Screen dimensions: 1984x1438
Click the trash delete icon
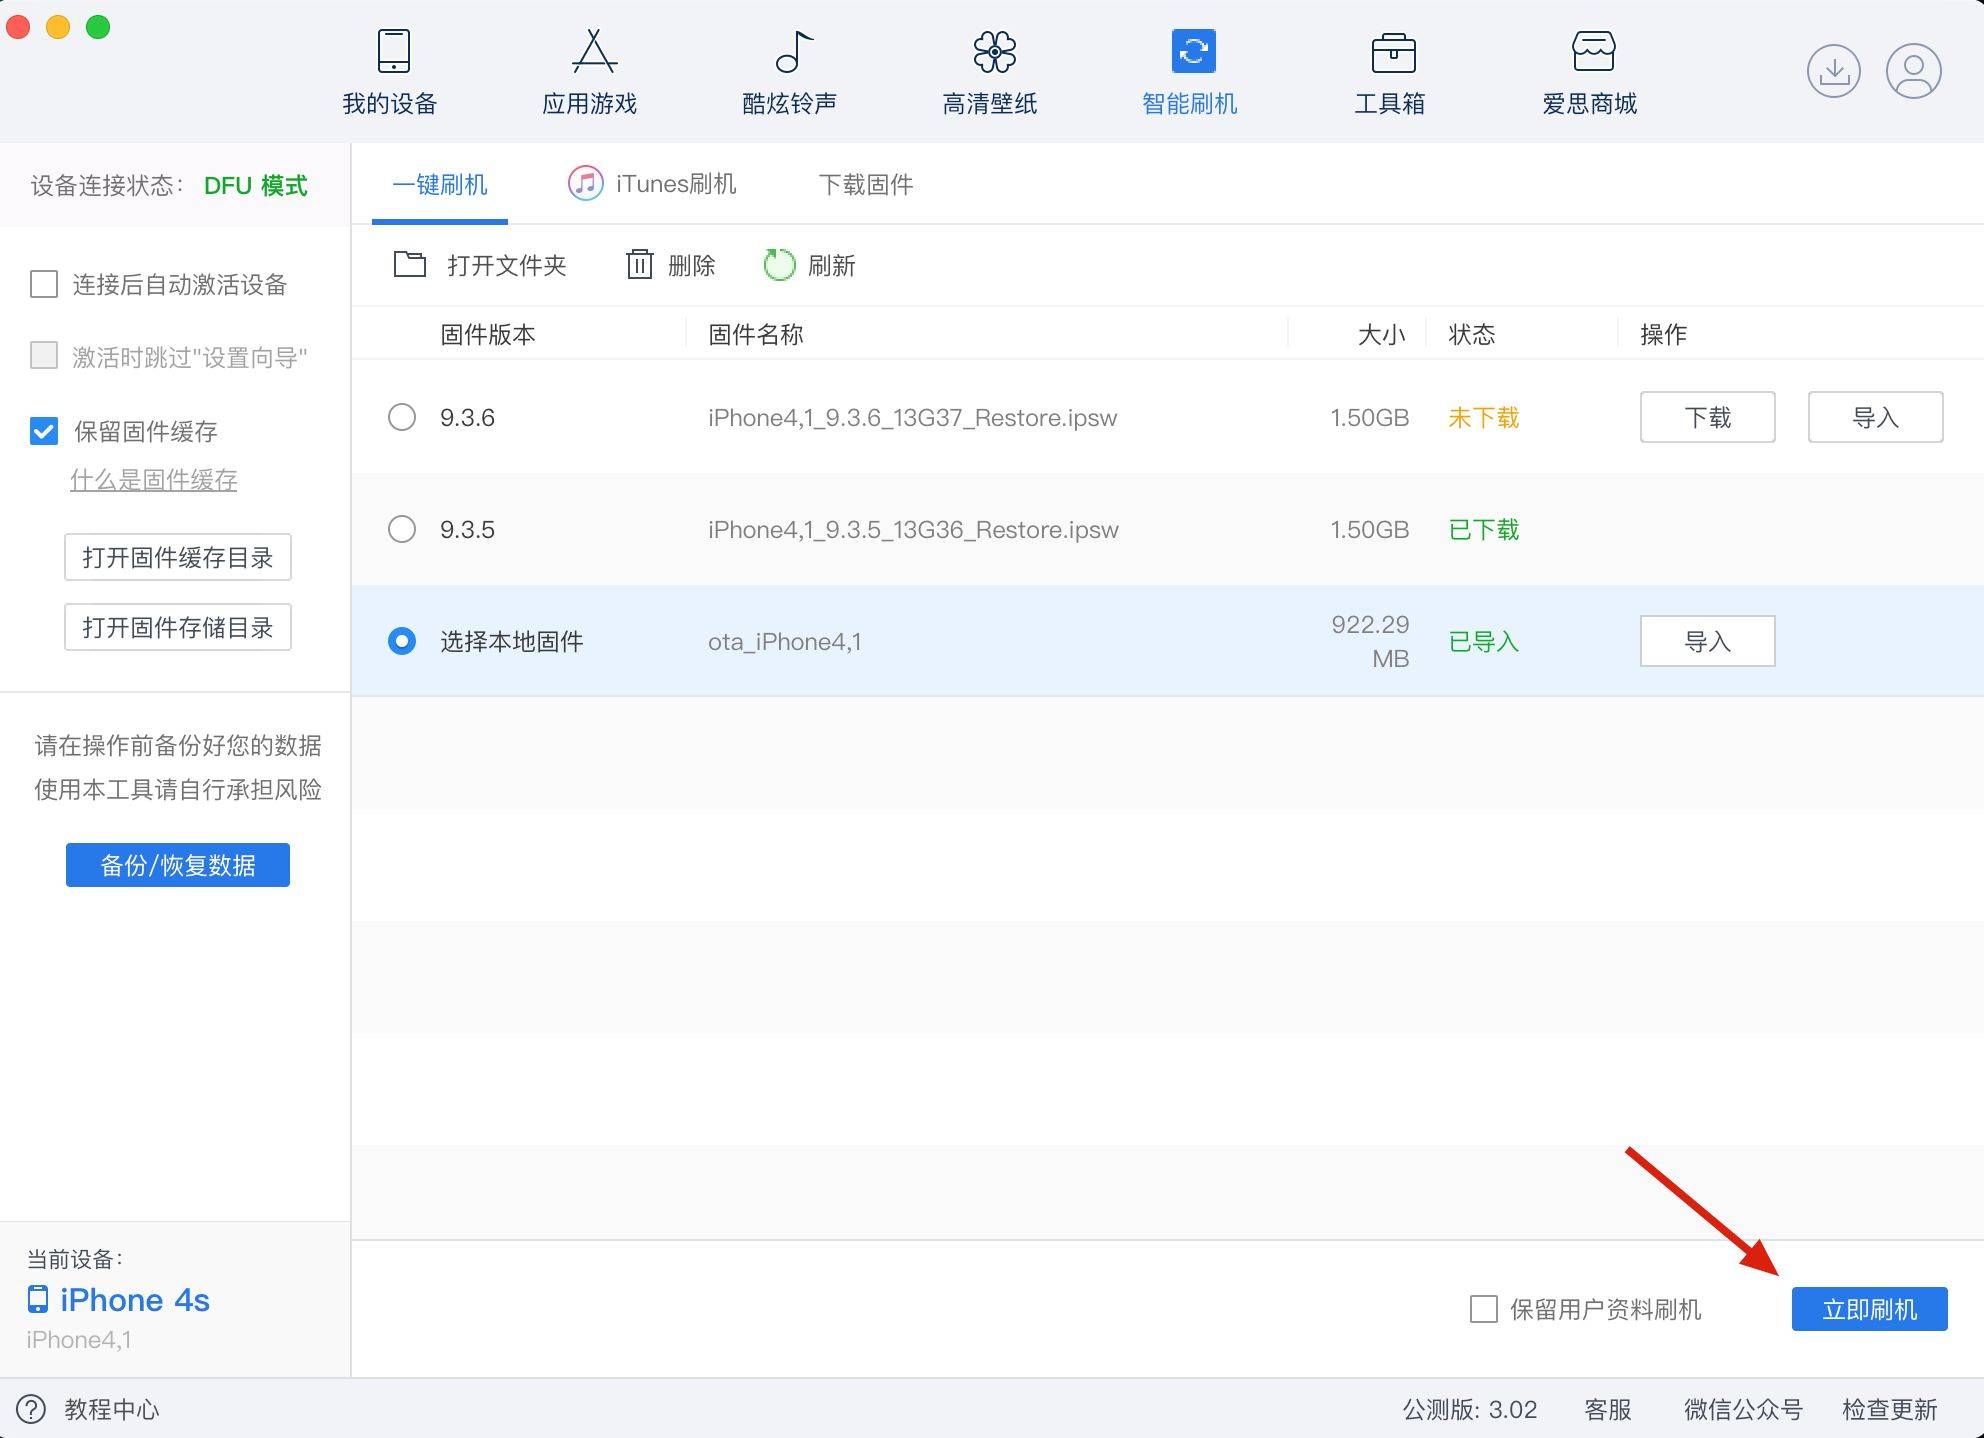pos(639,265)
